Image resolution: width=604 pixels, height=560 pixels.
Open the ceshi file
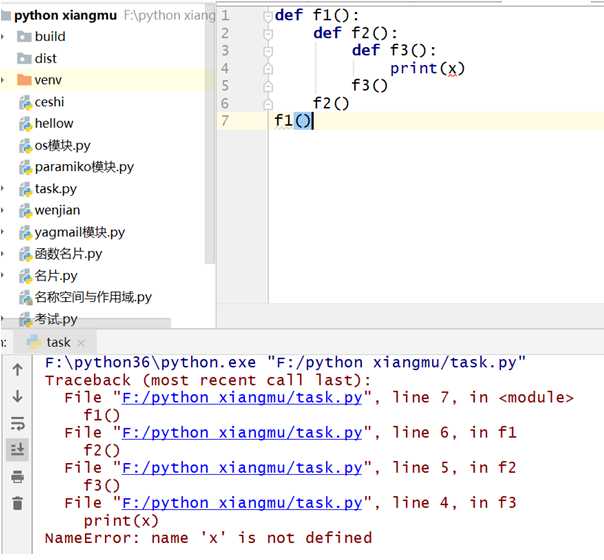(49, 102)
